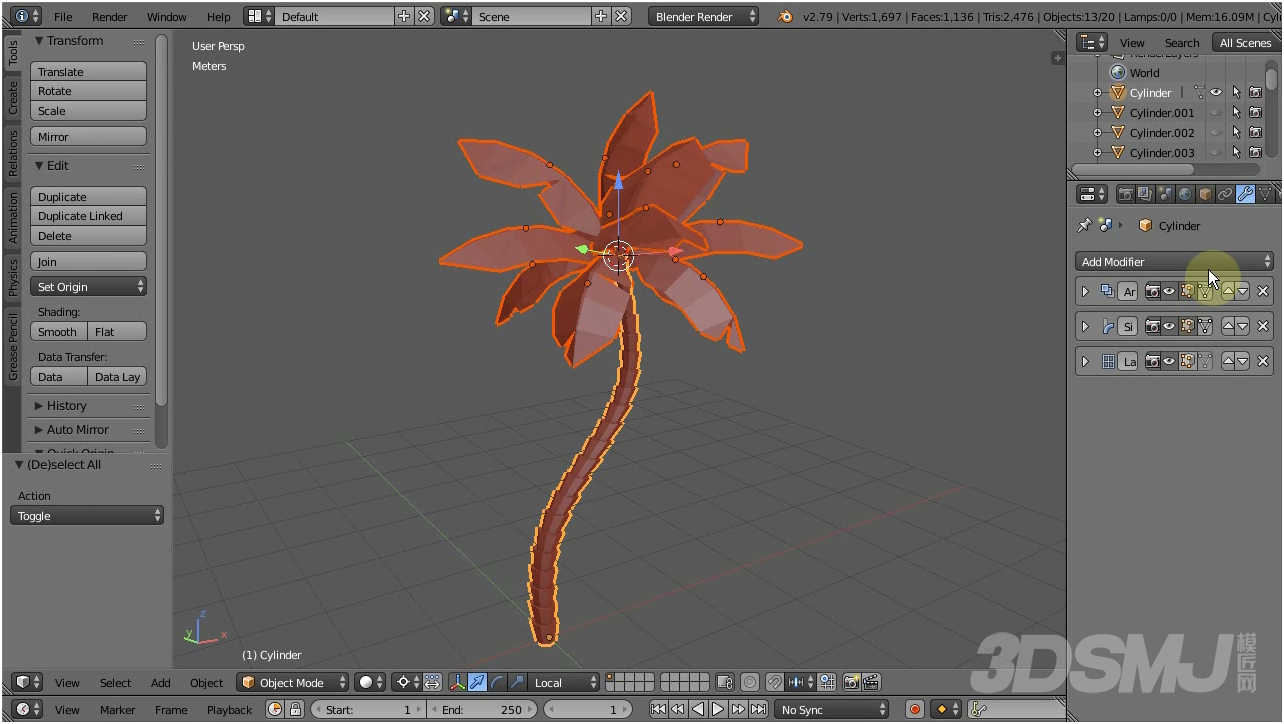
Task: Enable translate manipulator arrow icon
Action: [x=477, y=683]
